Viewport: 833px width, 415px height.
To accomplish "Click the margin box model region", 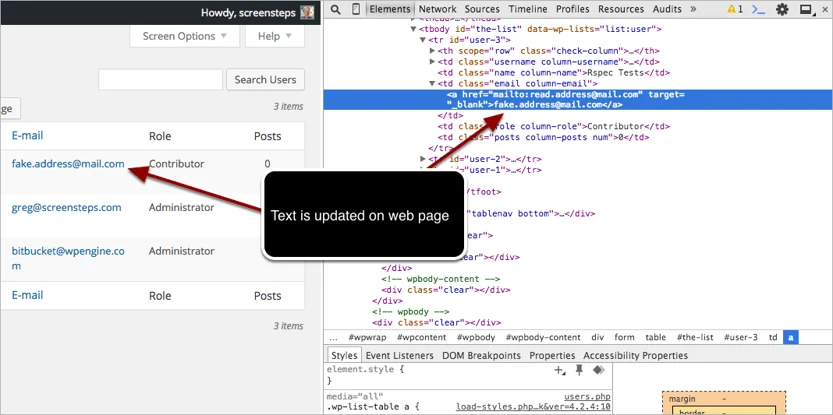I will tap(724, 399).
